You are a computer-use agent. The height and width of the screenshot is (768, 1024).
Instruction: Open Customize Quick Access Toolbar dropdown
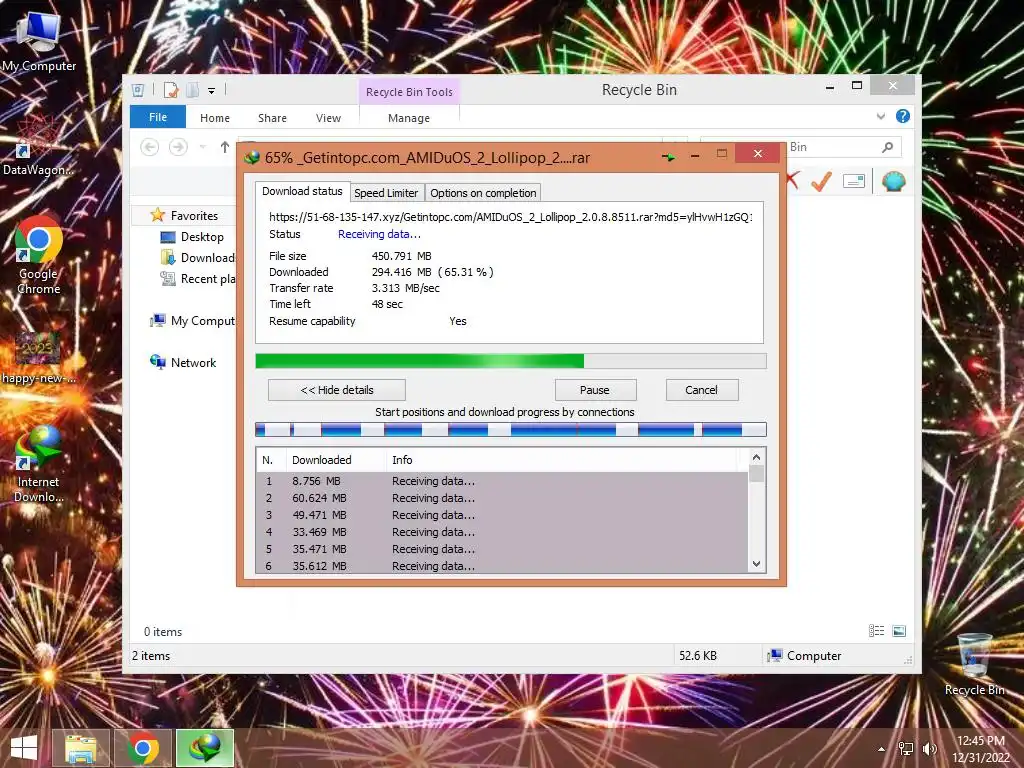pos(212,91)
